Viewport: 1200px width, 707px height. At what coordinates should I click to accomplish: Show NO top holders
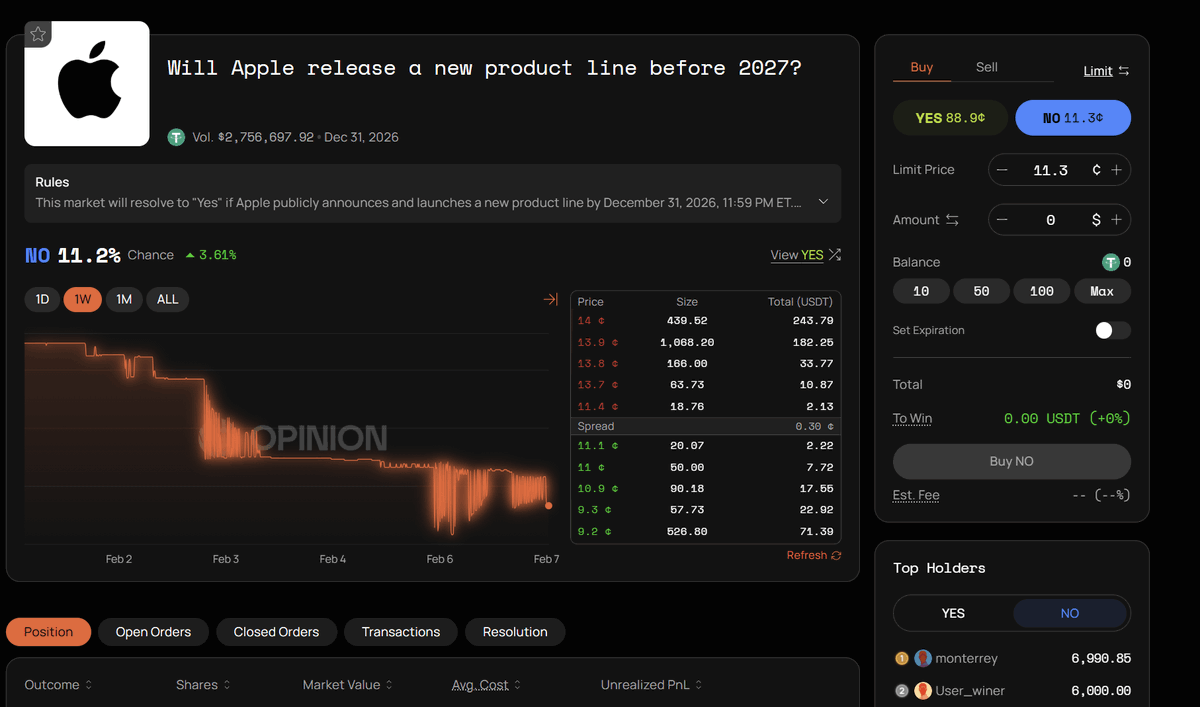click(x=1070, y=613)
